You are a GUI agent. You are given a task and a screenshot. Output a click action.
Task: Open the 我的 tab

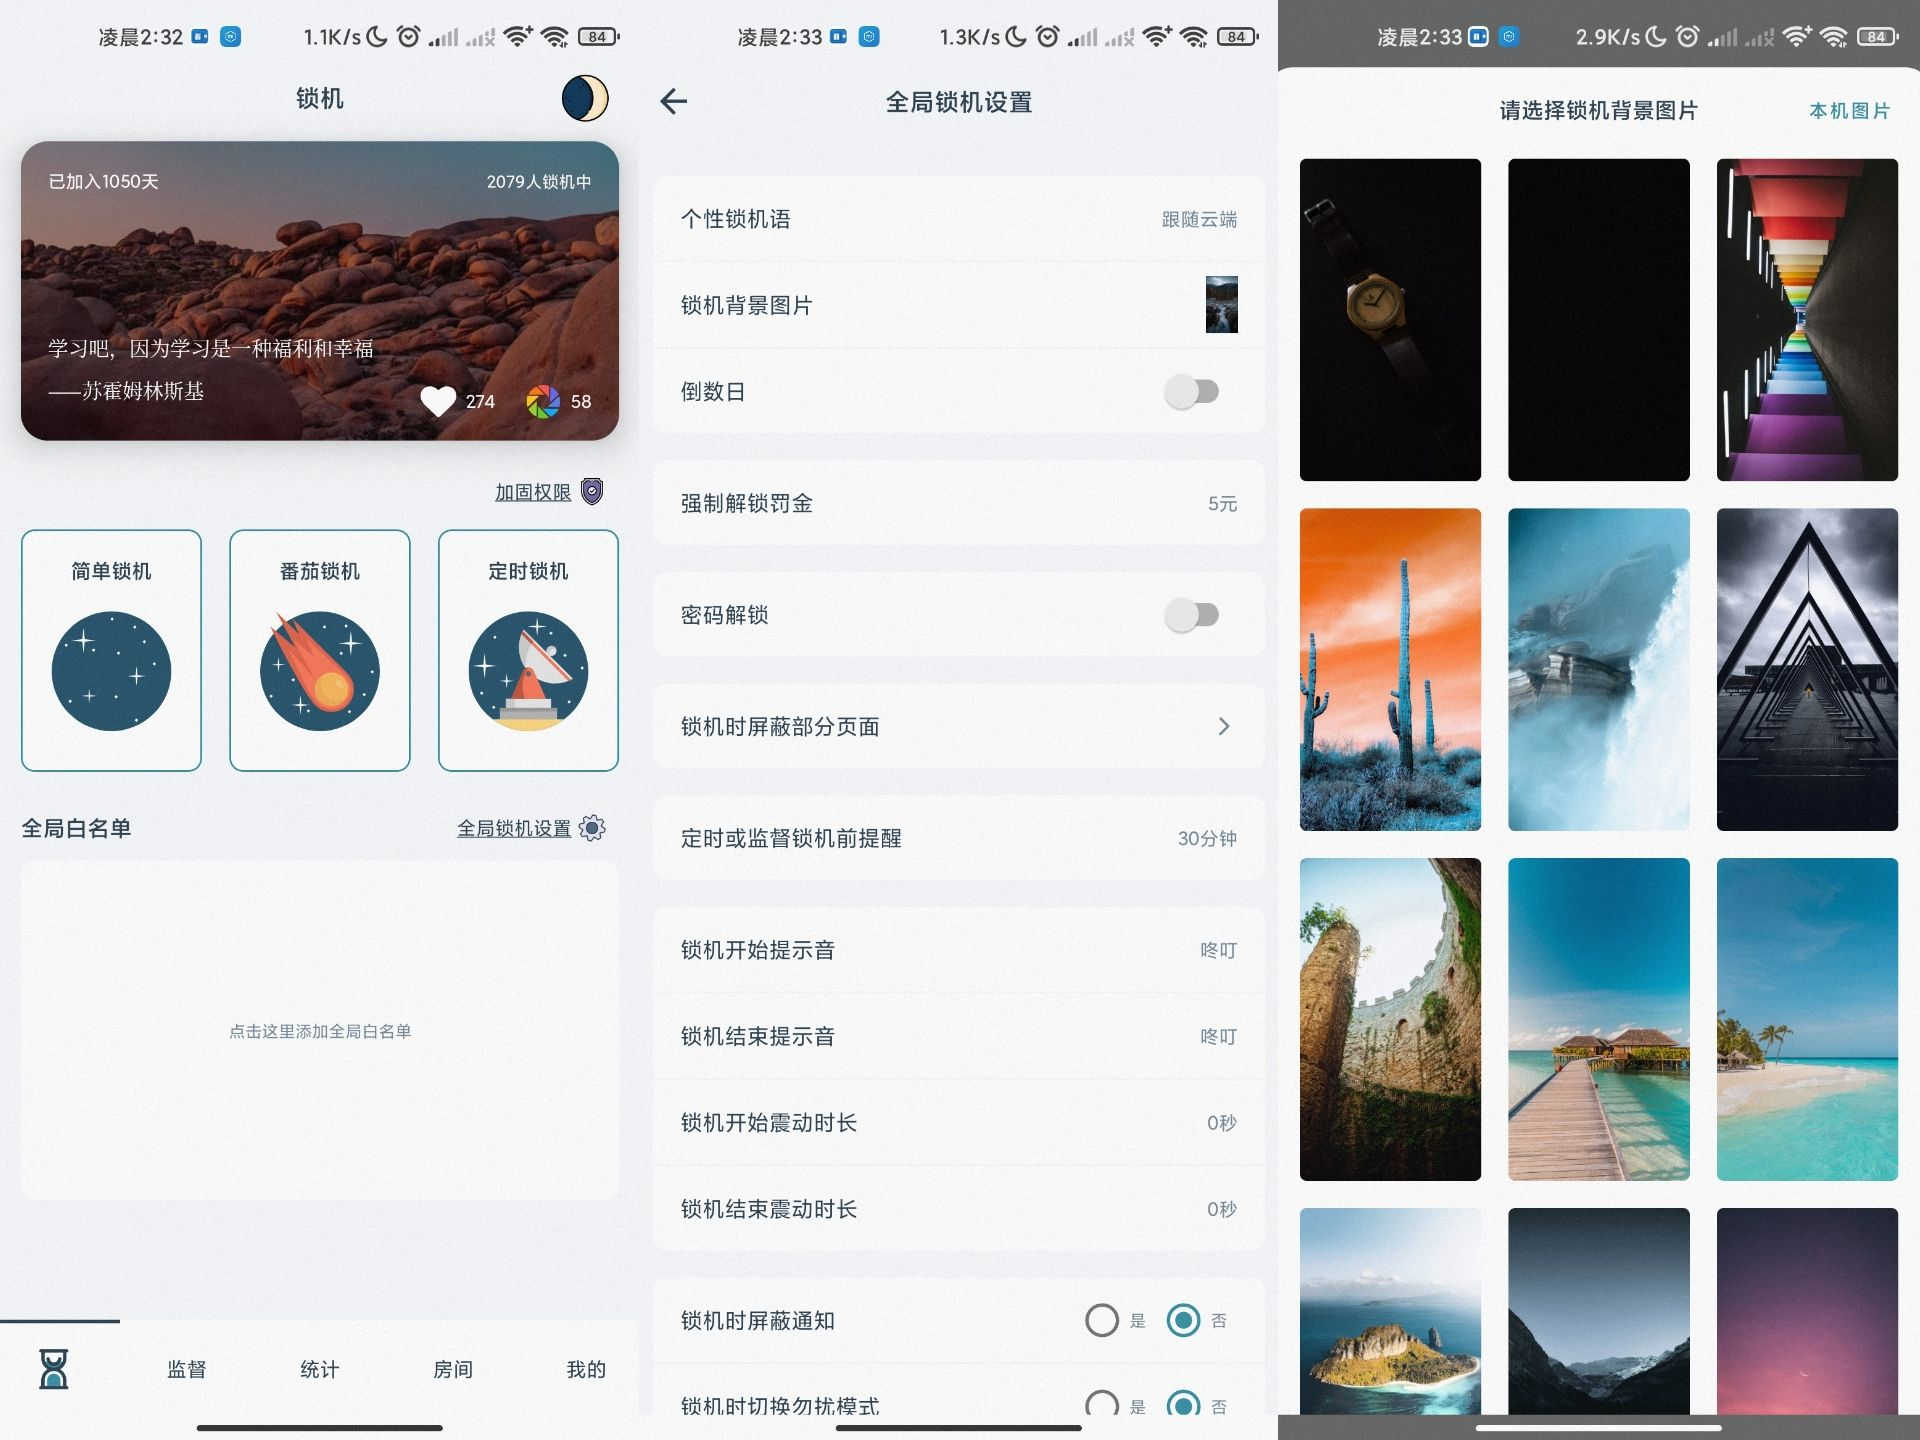[x=586, y=1369]
